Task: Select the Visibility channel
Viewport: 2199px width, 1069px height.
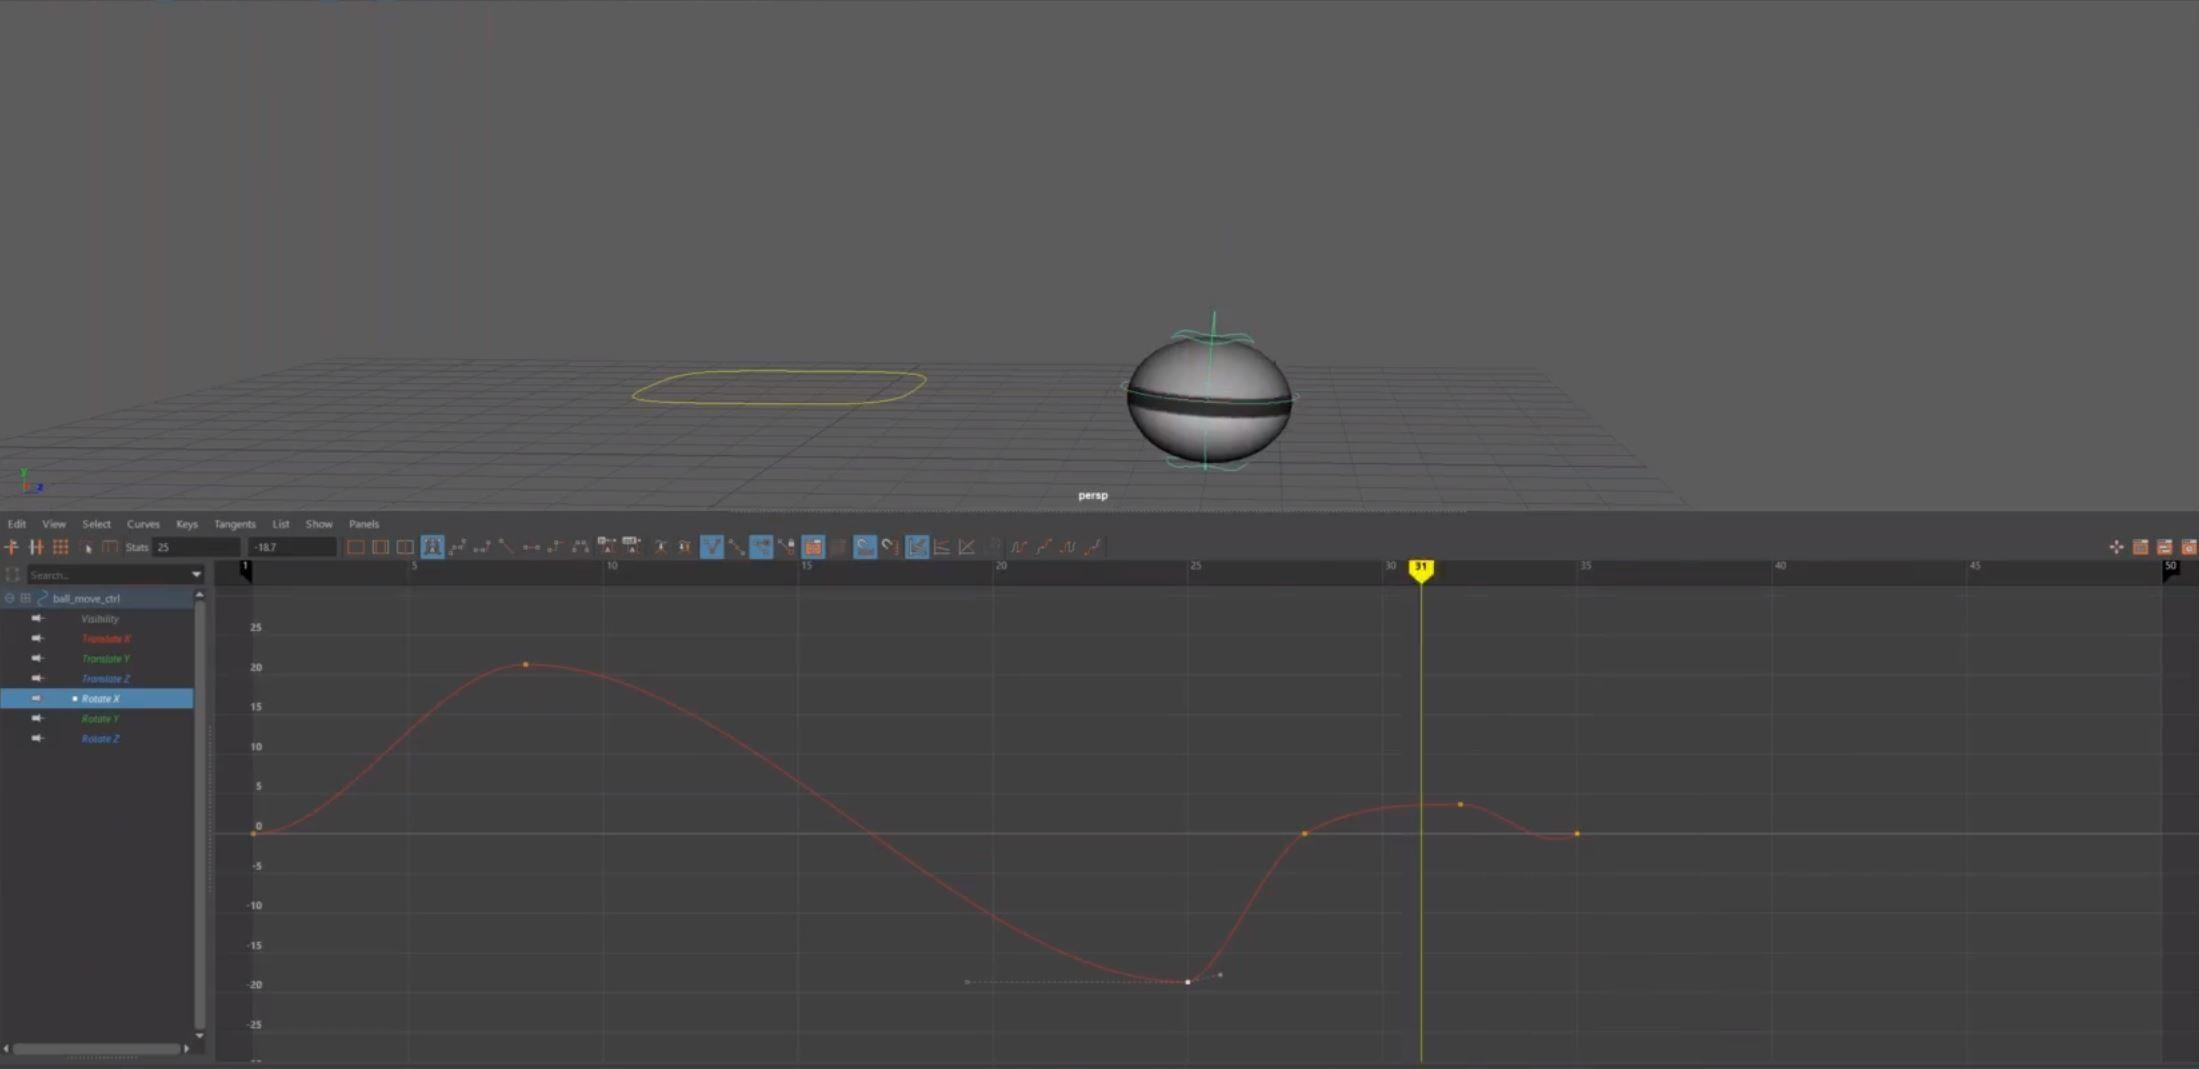Action: [x=100, y=619]
